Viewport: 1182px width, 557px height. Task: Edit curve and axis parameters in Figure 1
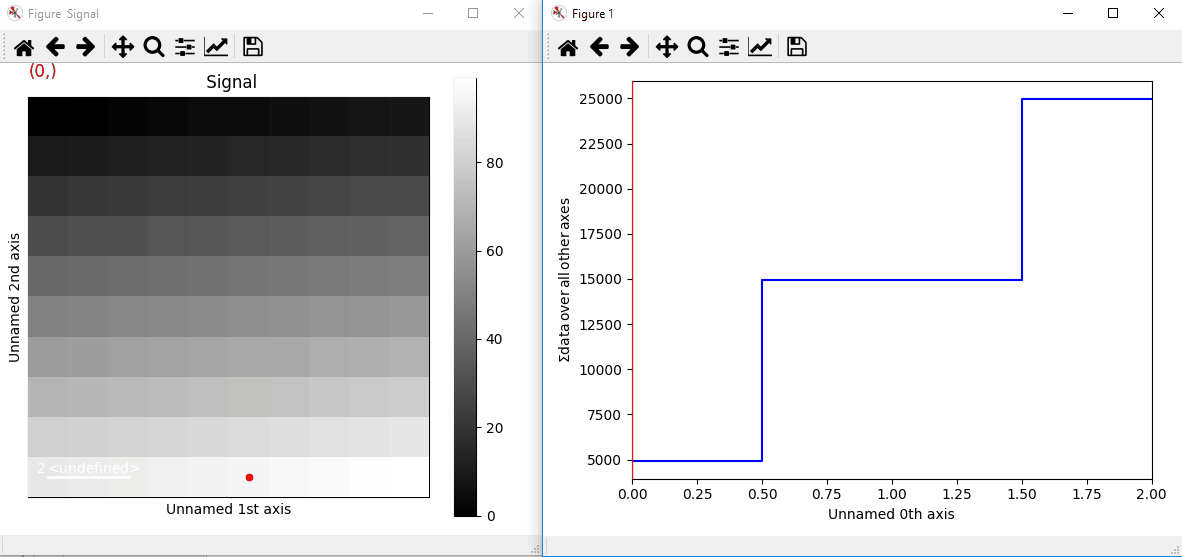[760, 47]
